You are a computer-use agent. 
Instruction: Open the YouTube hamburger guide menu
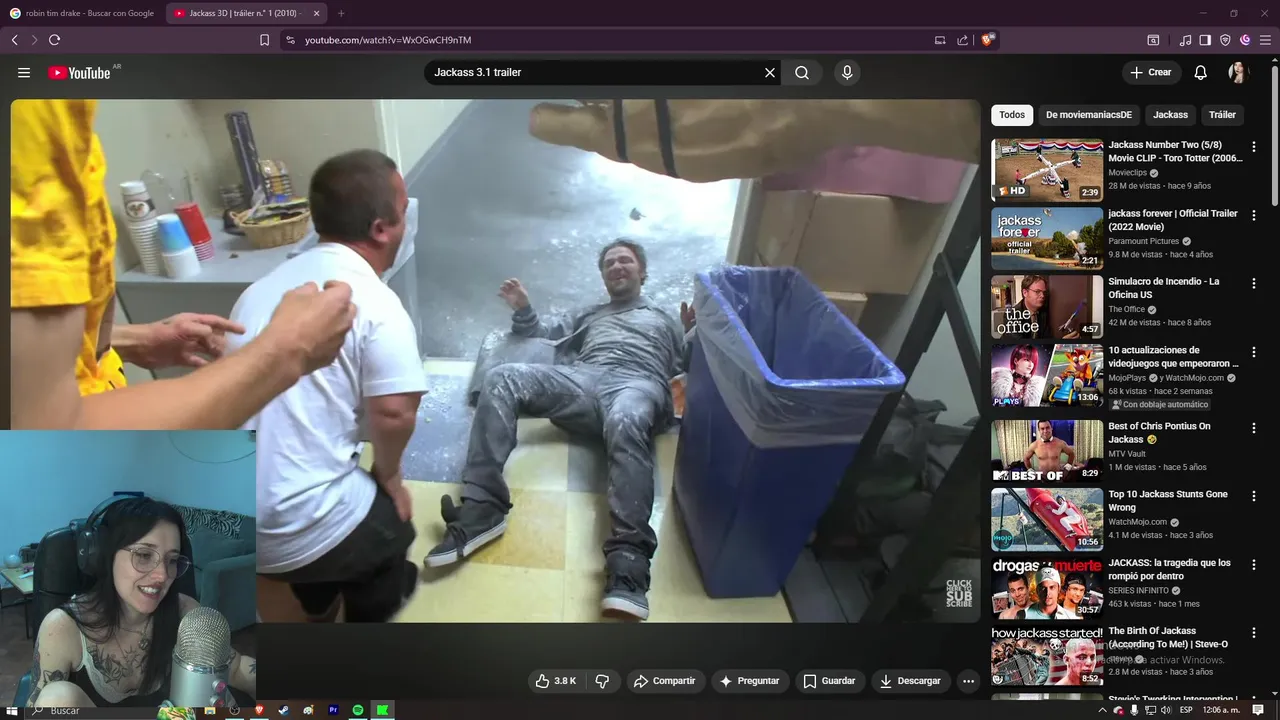click(x=24, y=73)
